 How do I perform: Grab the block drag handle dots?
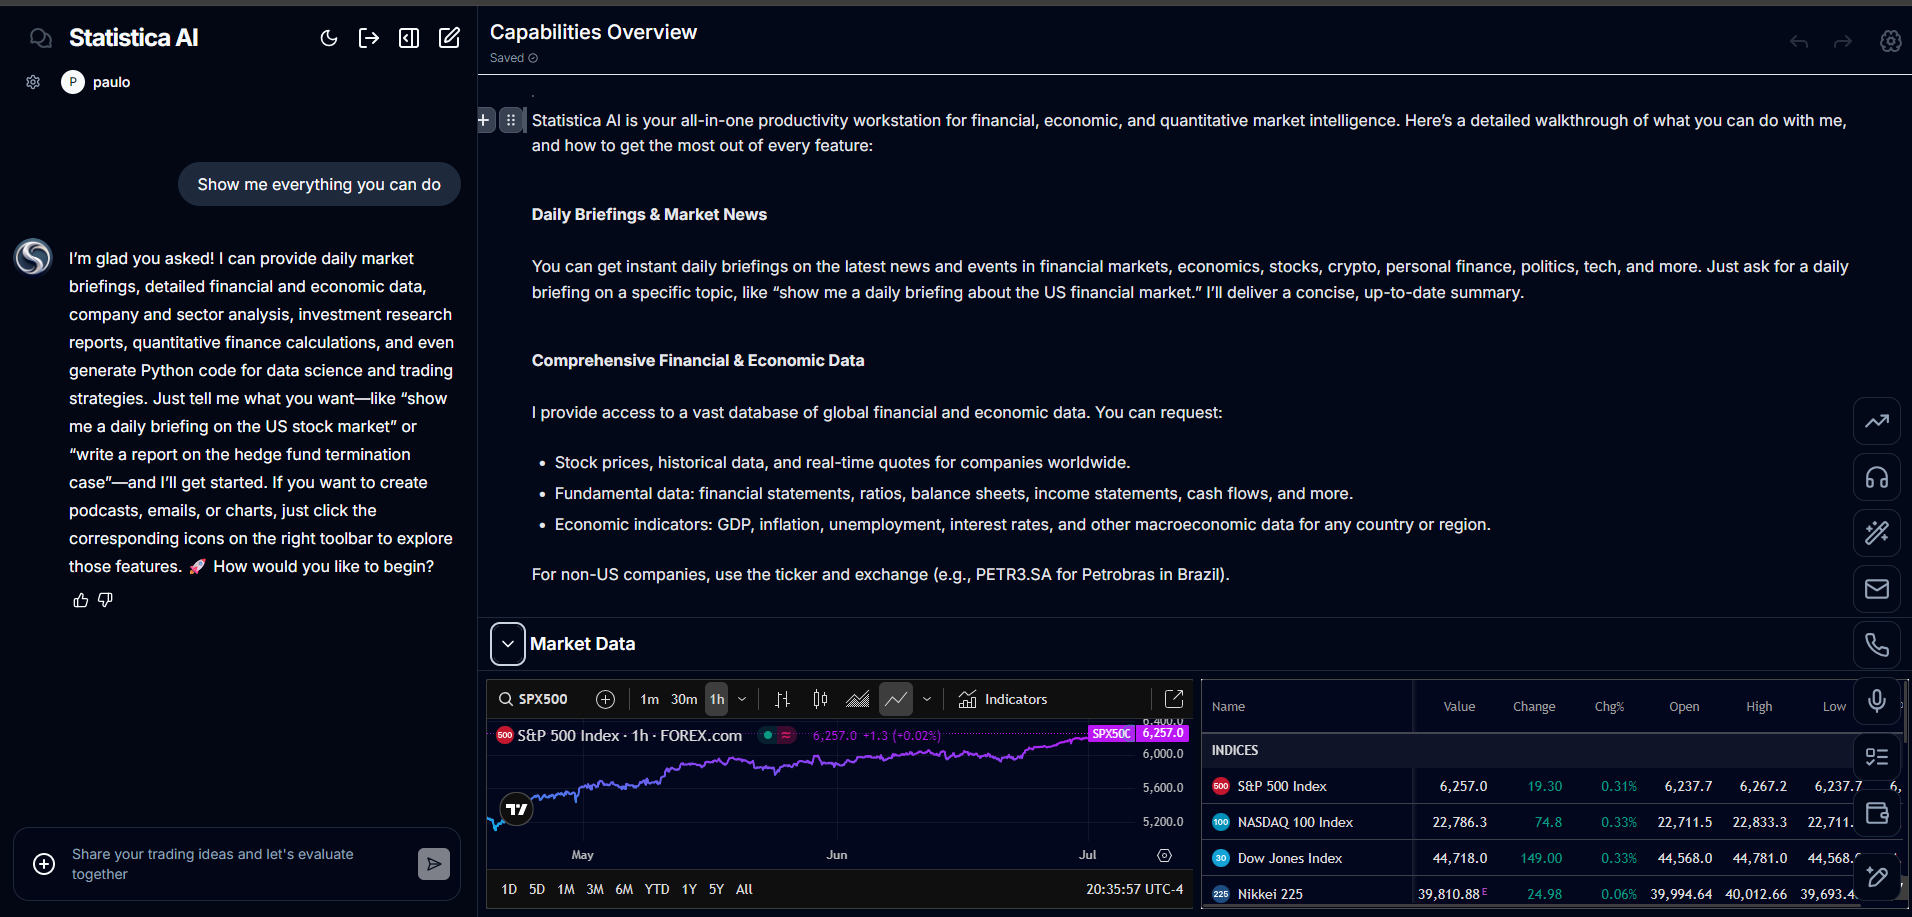[511, 120]
